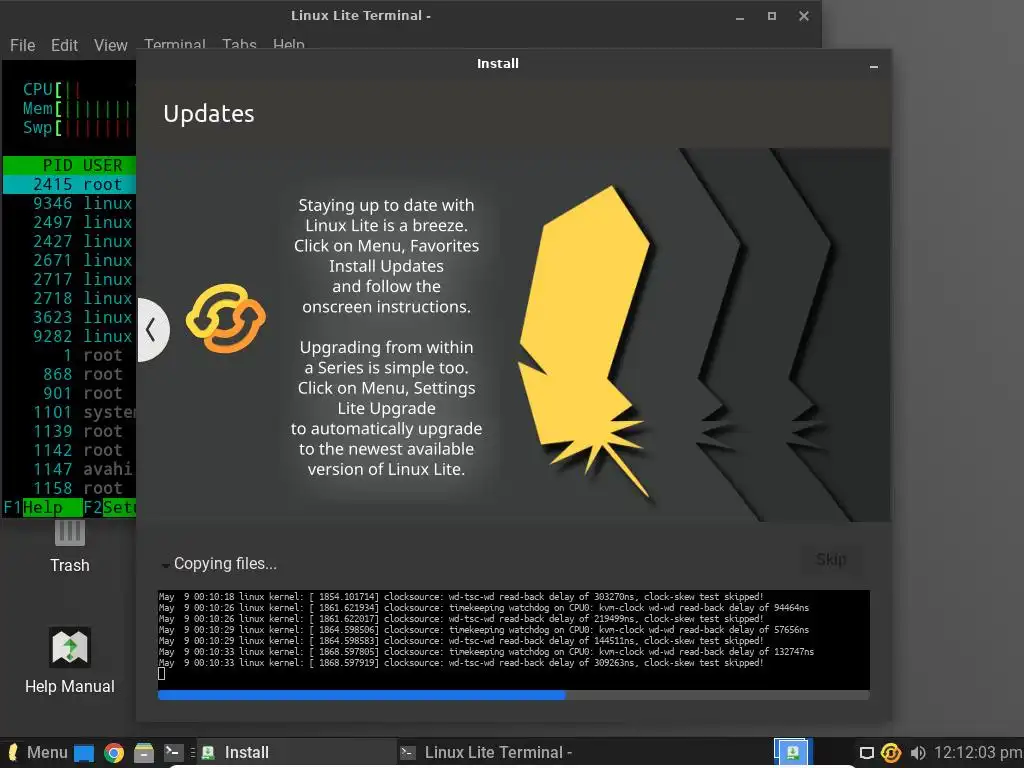The image size is (1024, 768).
Task: Open the Tabs menu in Terminal
Action: (239, 44)
